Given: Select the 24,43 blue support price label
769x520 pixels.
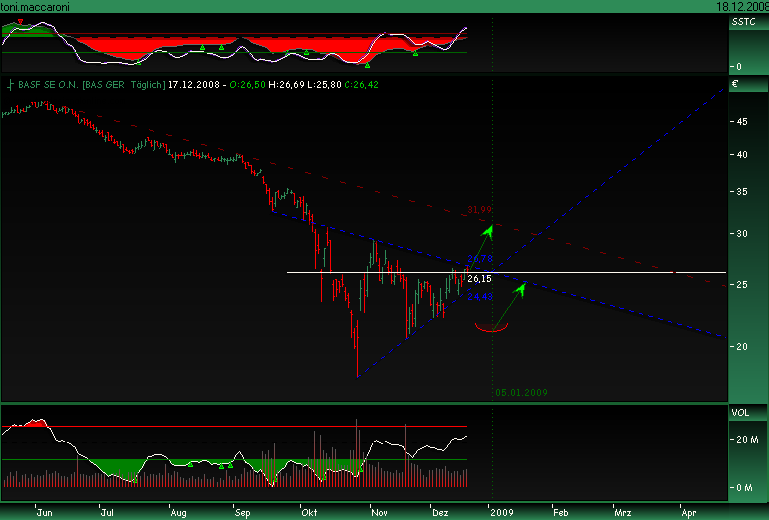Looking at the screenshot, I should (479, 296).
